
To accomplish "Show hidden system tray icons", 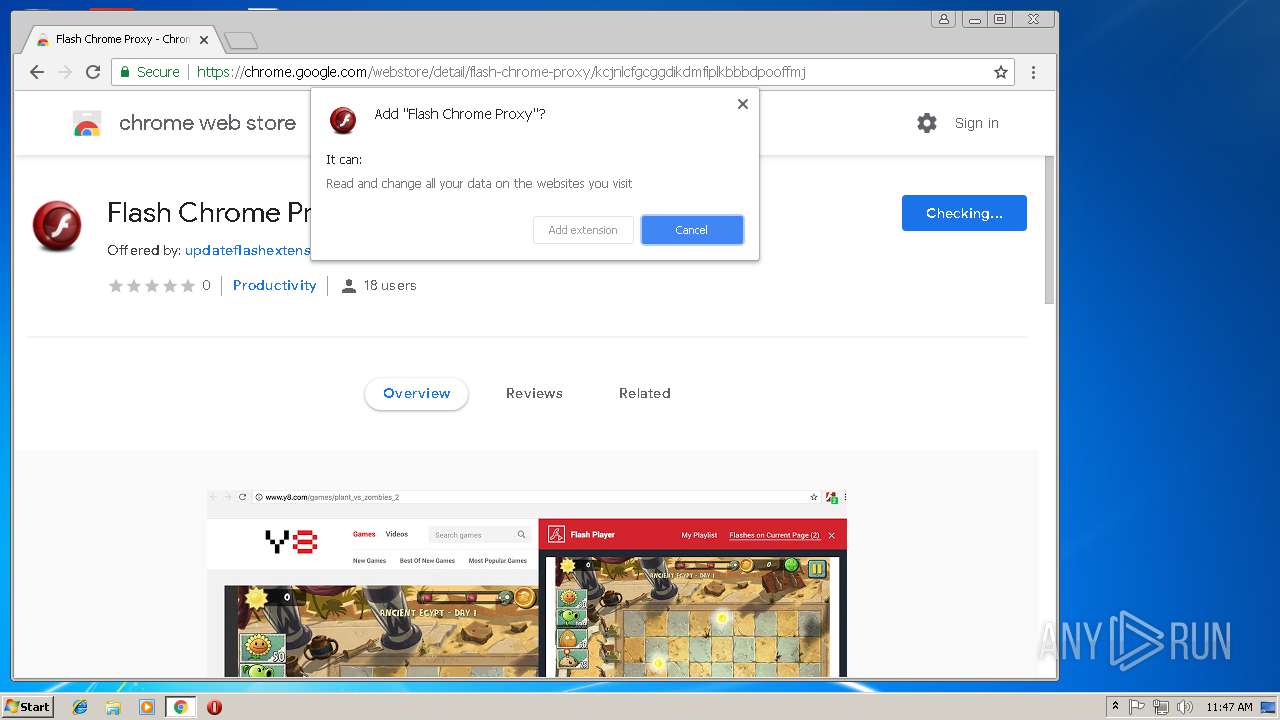I will click(1116, 707).
